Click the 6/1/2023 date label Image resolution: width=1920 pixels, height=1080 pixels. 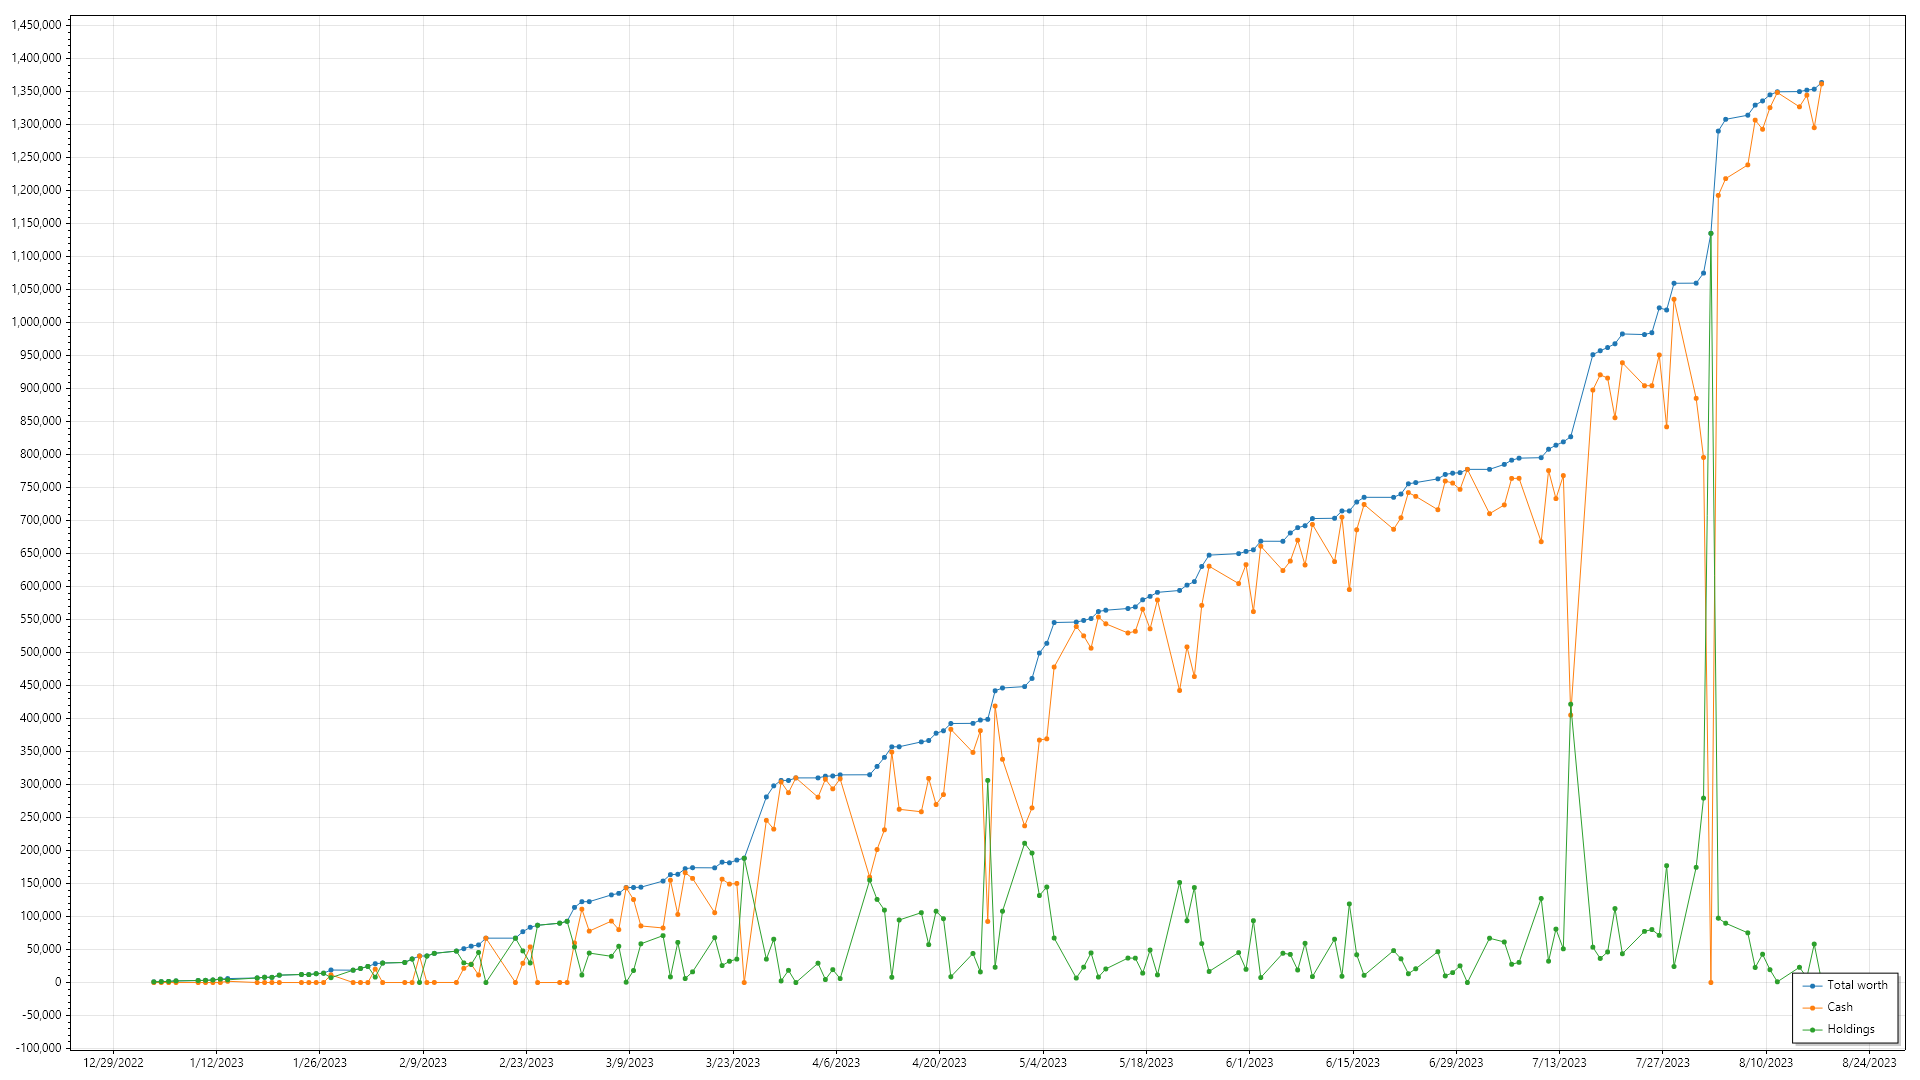tap(1250, 1063)
